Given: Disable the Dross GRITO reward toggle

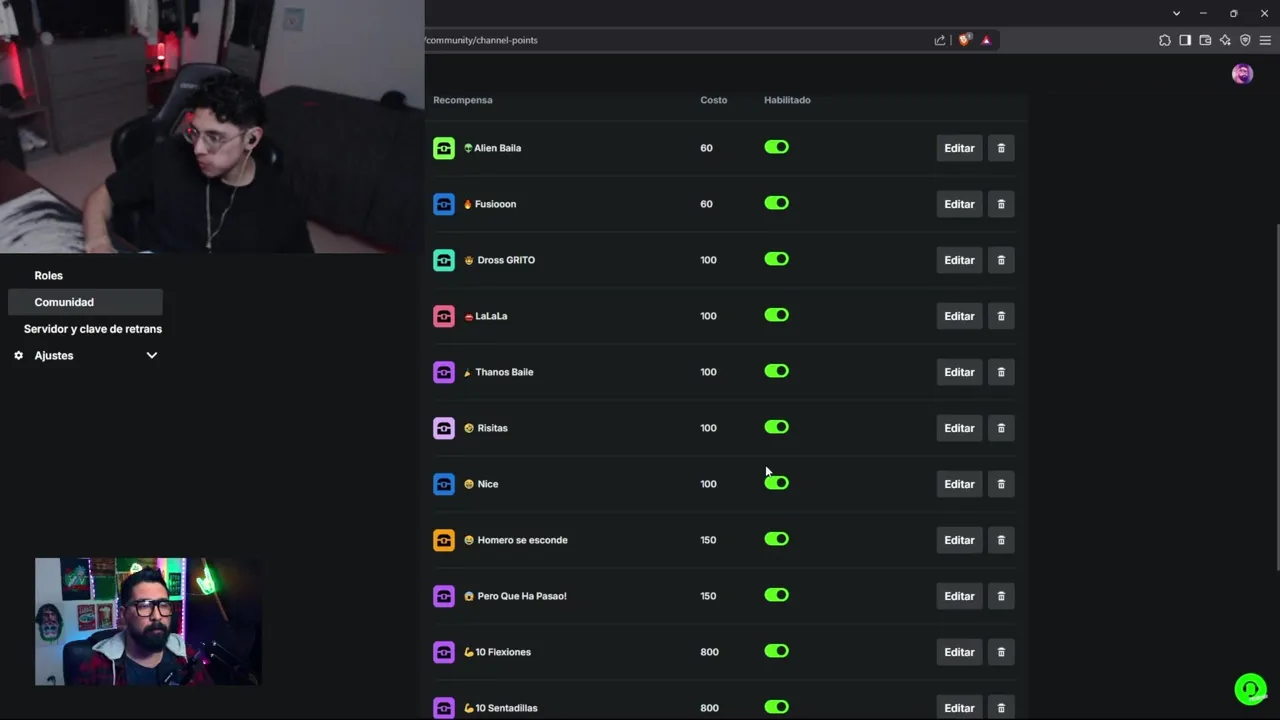Looking at the screenshot, I should (777, 259).
